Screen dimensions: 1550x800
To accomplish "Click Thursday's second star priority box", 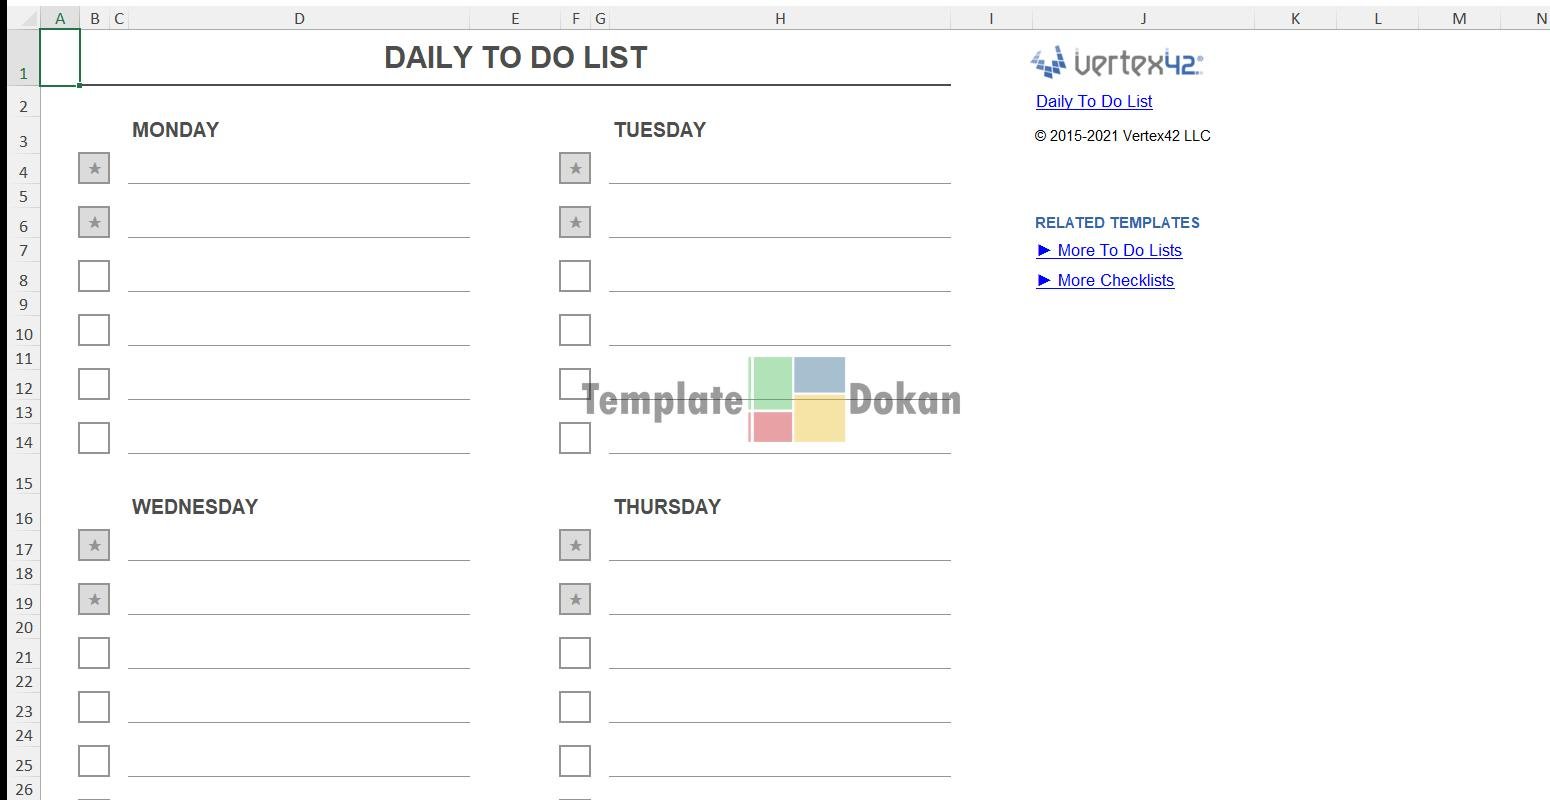I will [575, 599].
